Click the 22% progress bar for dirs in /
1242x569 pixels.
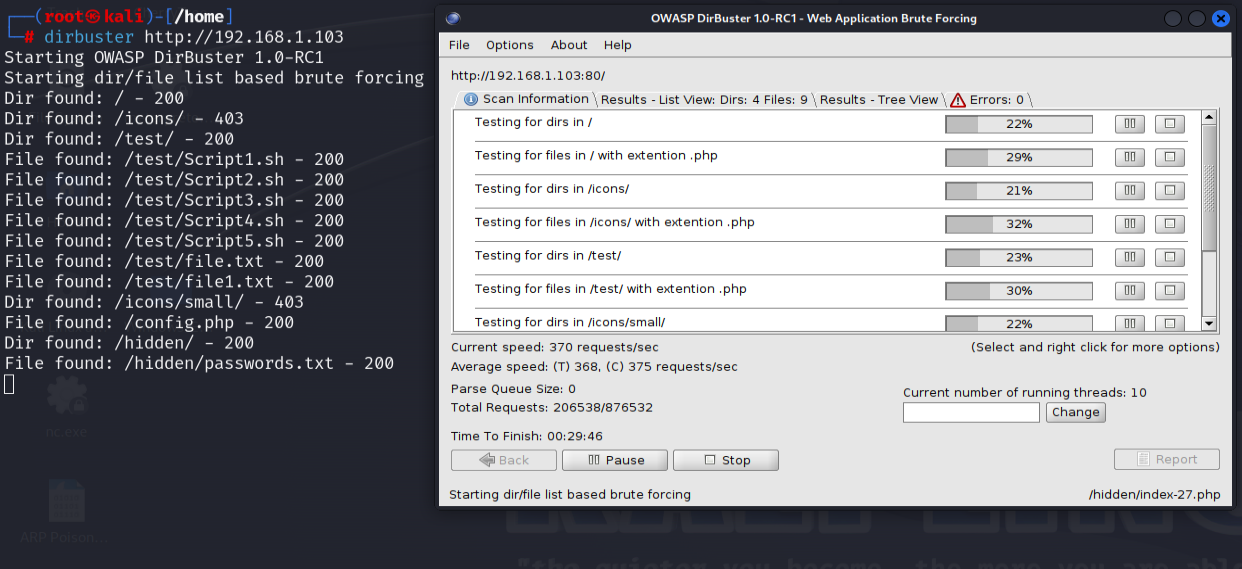[1019, 124]
